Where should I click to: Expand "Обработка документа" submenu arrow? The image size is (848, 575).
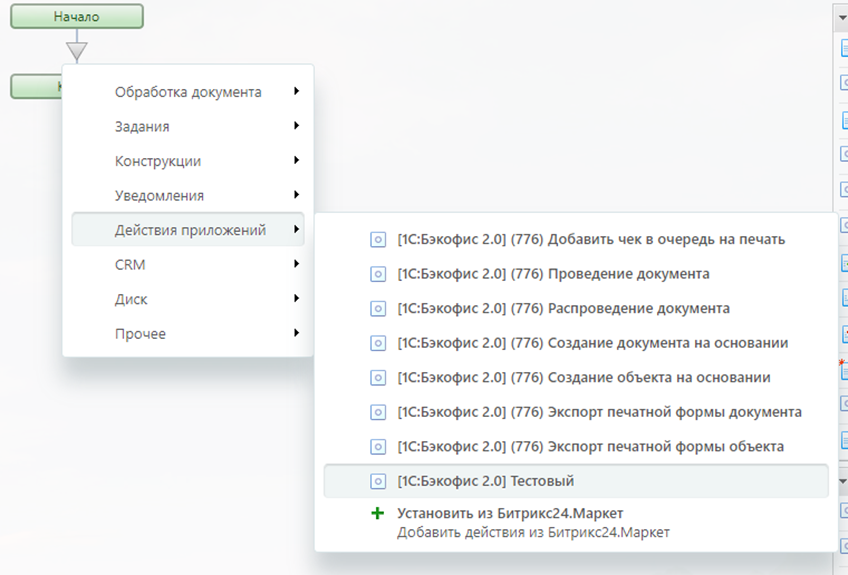tap(297, 92)
